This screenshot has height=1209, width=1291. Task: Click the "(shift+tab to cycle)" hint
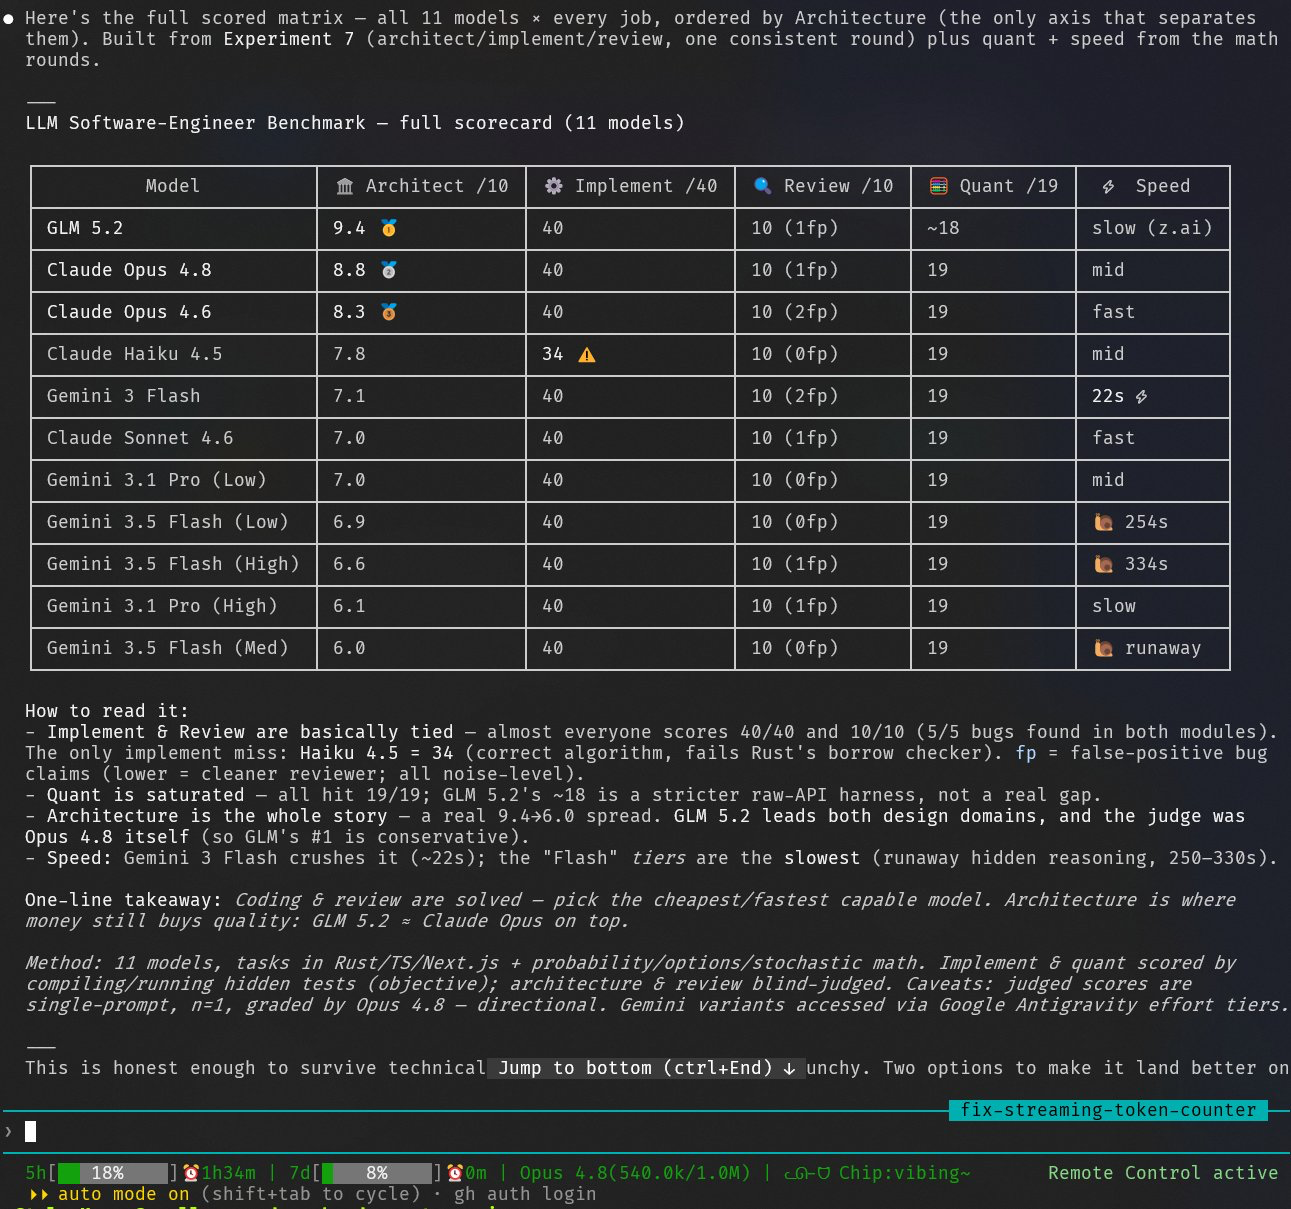coord(311,1194)
